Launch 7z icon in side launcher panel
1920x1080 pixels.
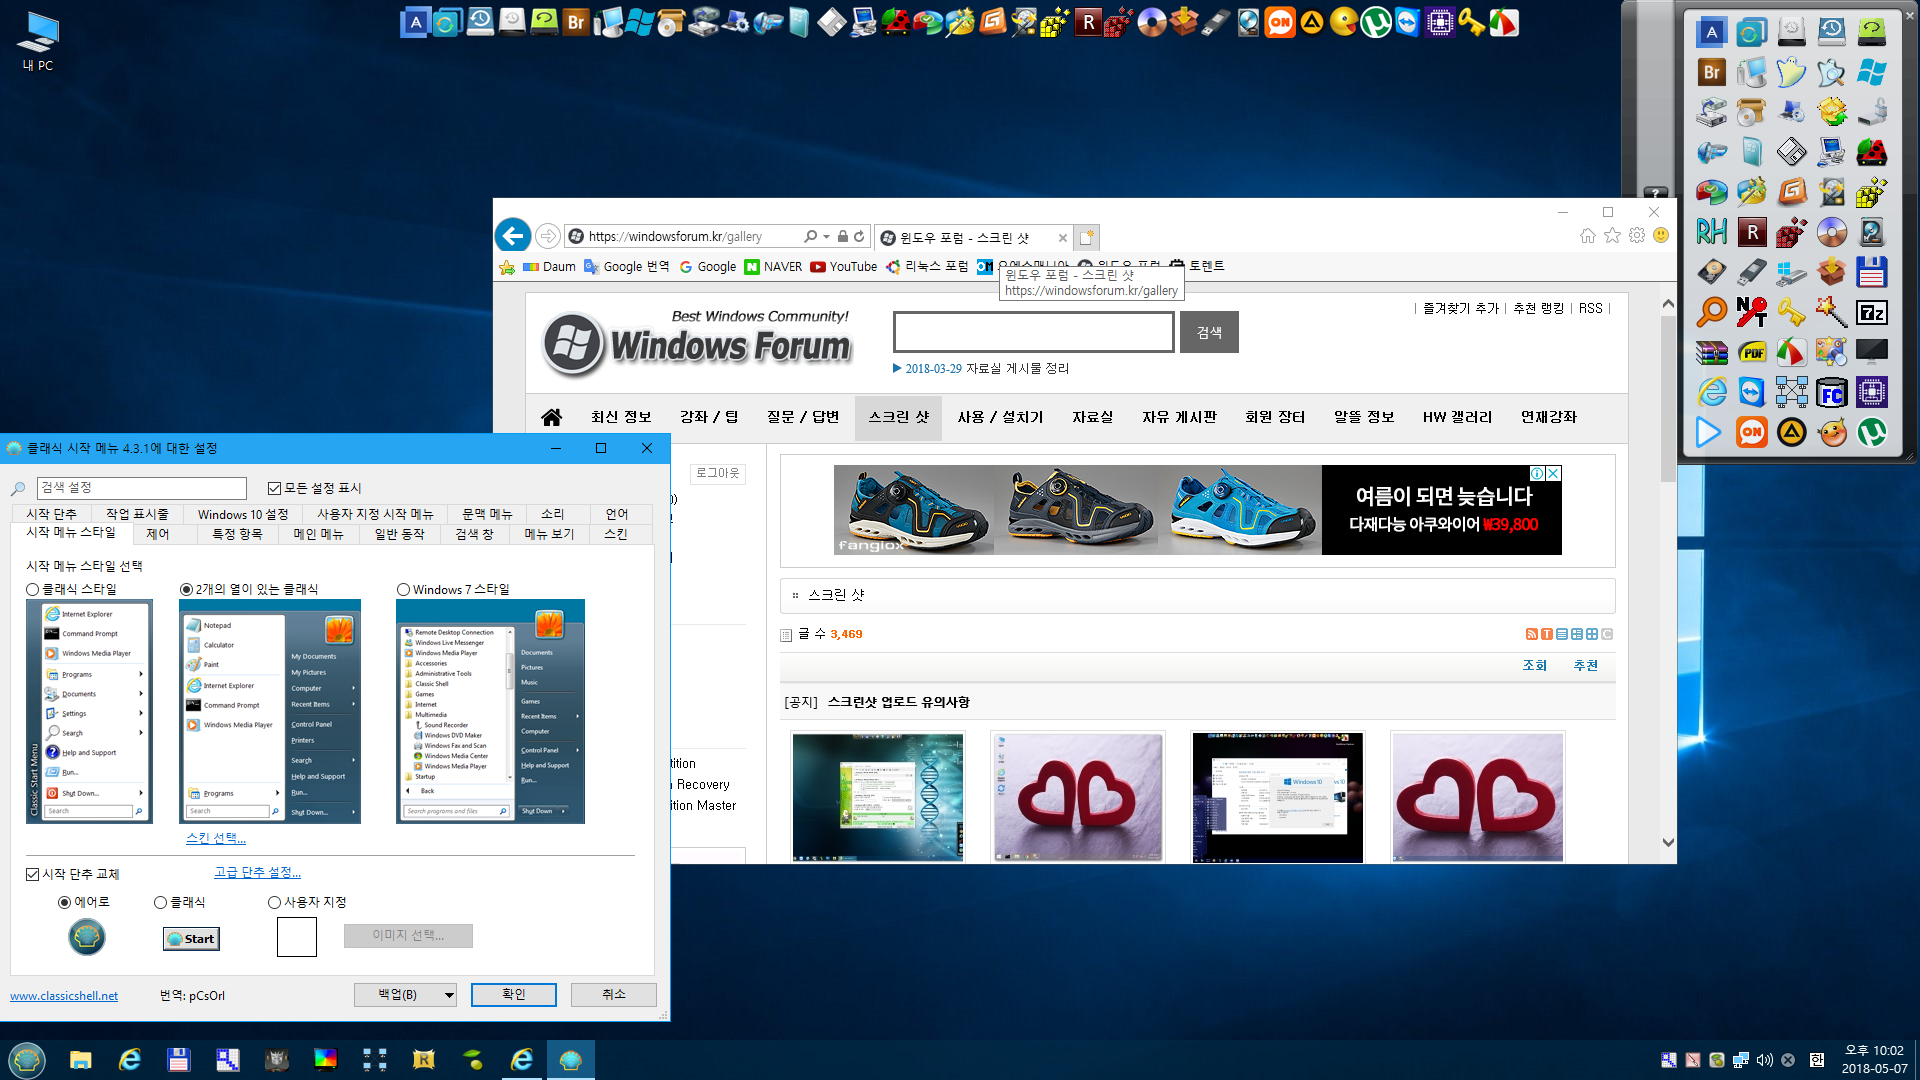click(x=1871, y=312)
